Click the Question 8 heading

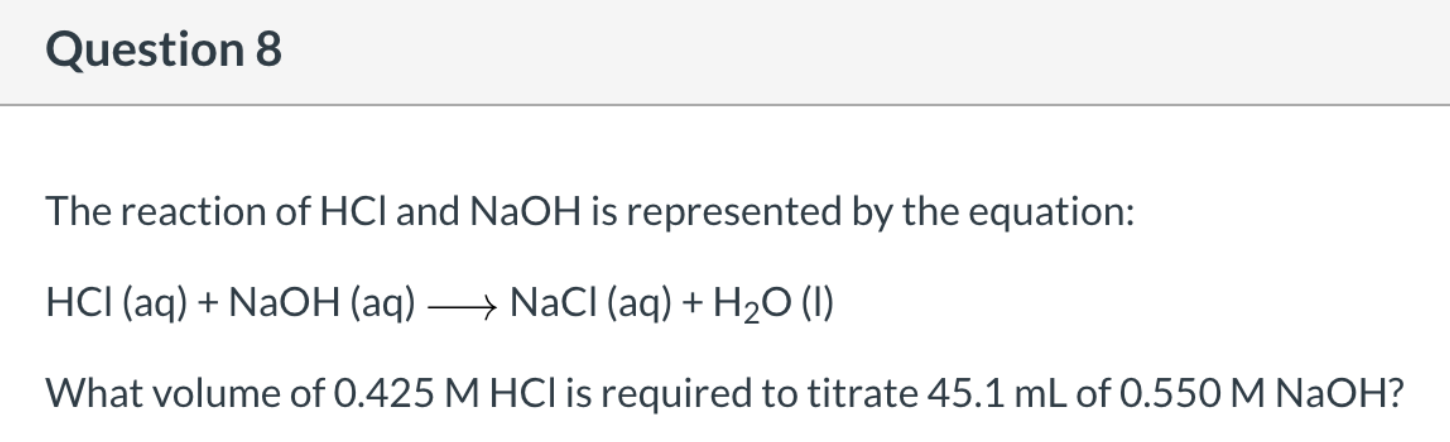(x=164, y=50)
